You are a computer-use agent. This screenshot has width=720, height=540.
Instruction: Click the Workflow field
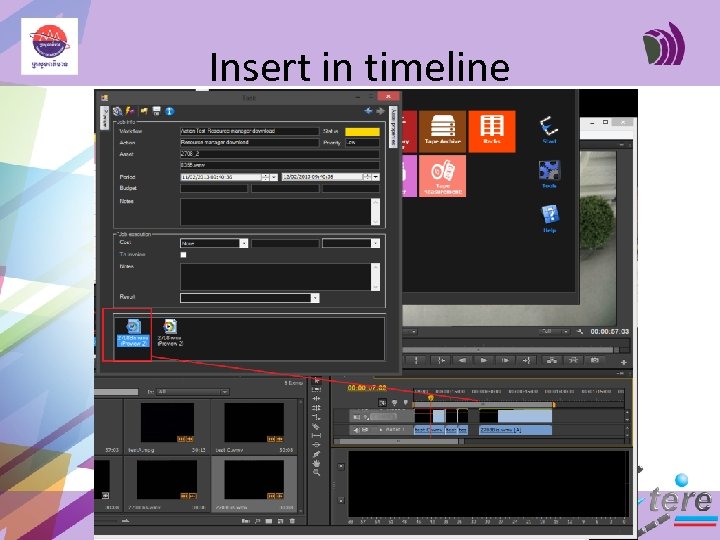pyautogui.click(x=249, y=131)
